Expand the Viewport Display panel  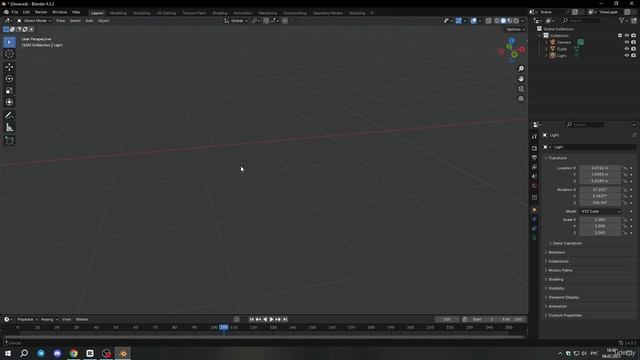(562, 298)
